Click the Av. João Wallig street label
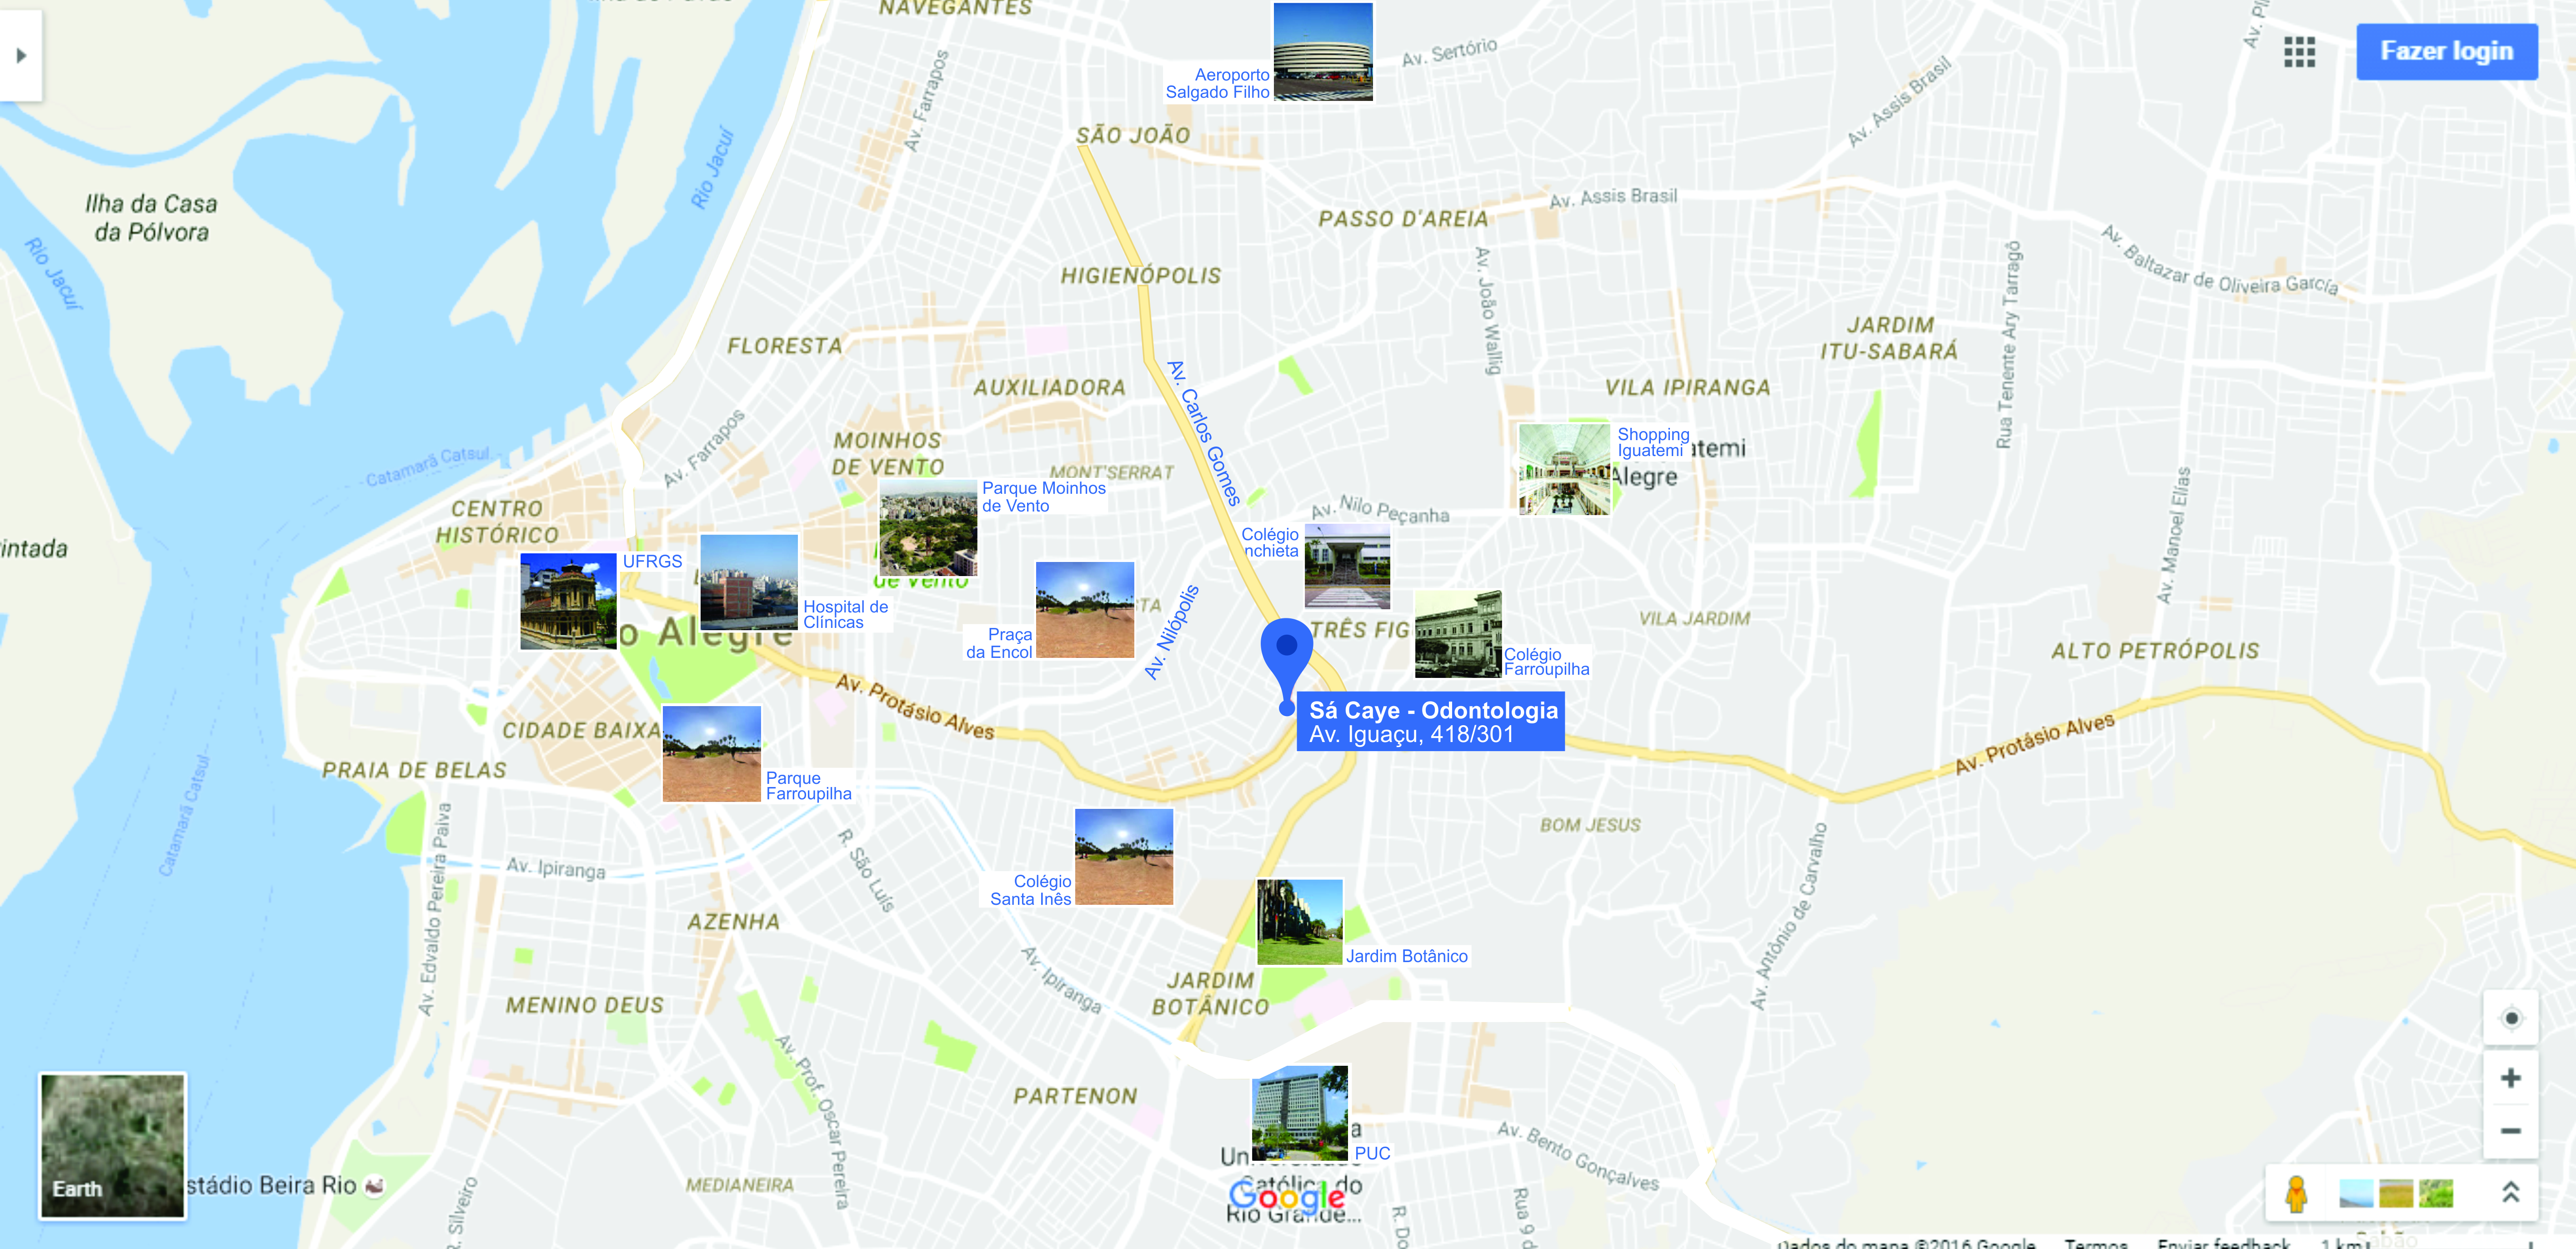The width and height of the screenshot is (2576, 1249). coord(1488,311)
